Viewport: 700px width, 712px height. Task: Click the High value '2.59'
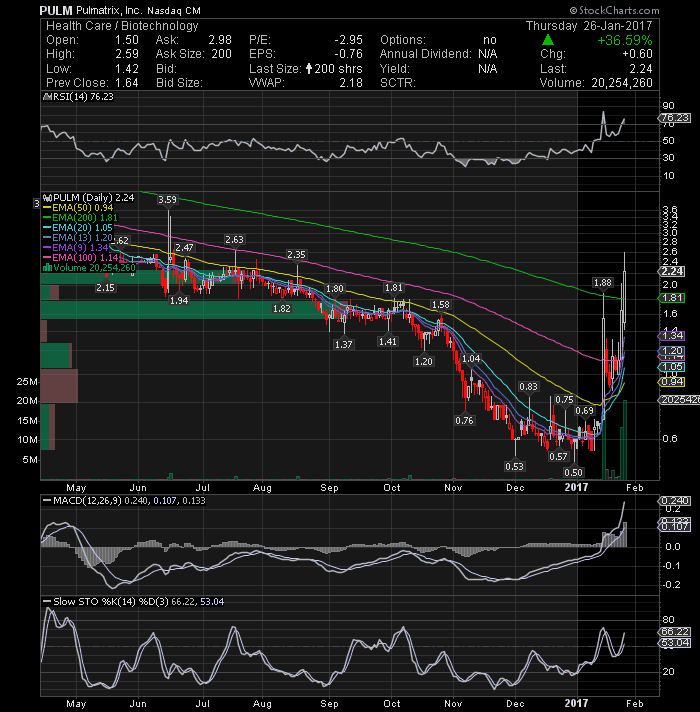pyautogui.click(x=127, y=54)
